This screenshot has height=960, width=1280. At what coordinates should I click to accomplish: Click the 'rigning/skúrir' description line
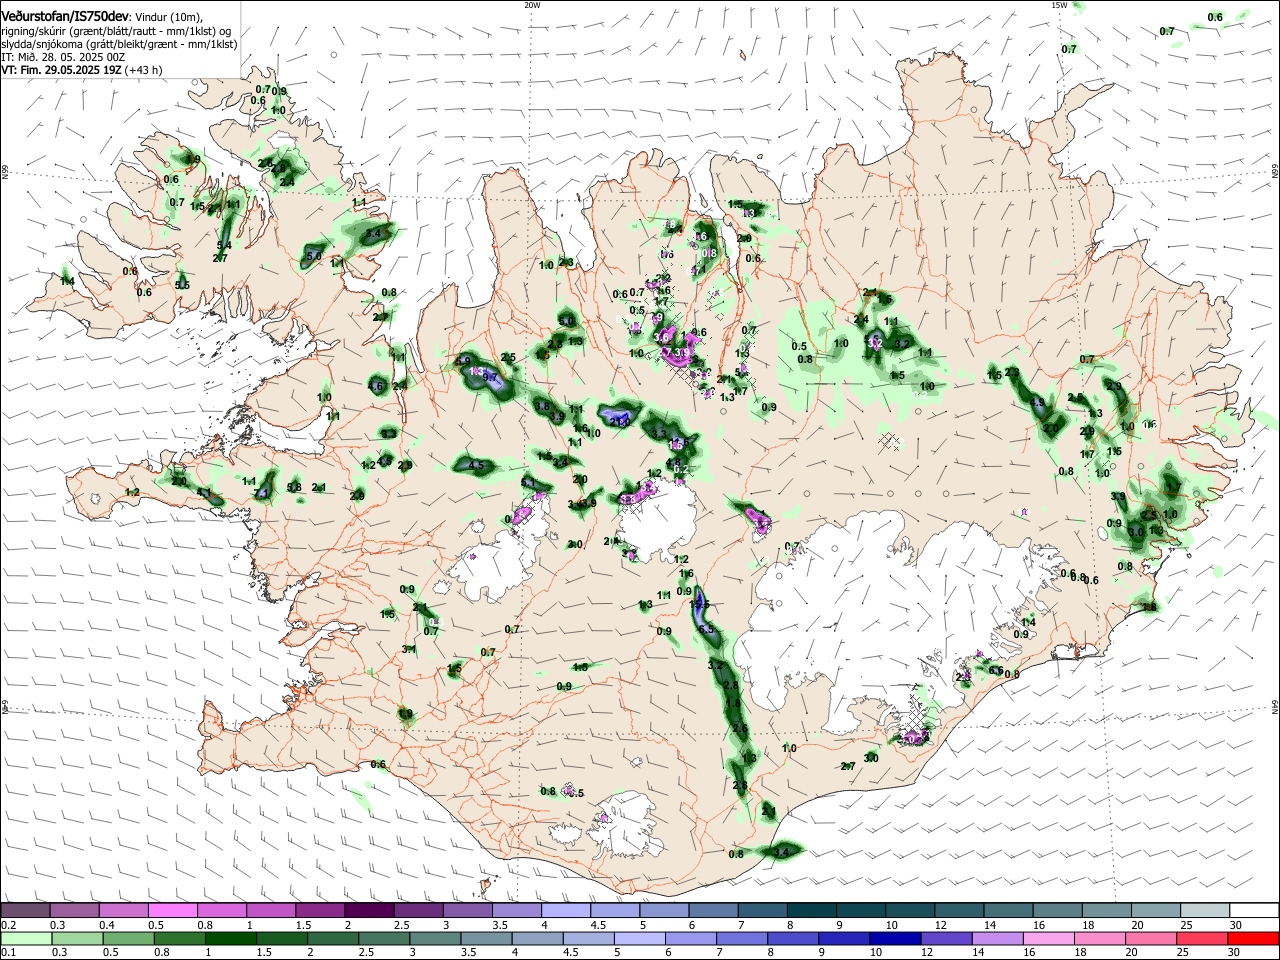[116, 31]
